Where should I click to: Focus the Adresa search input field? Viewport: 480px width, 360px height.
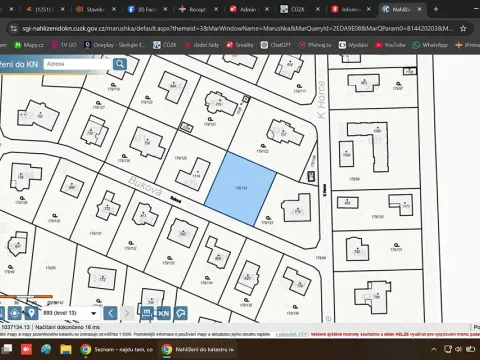pos(77,64)
